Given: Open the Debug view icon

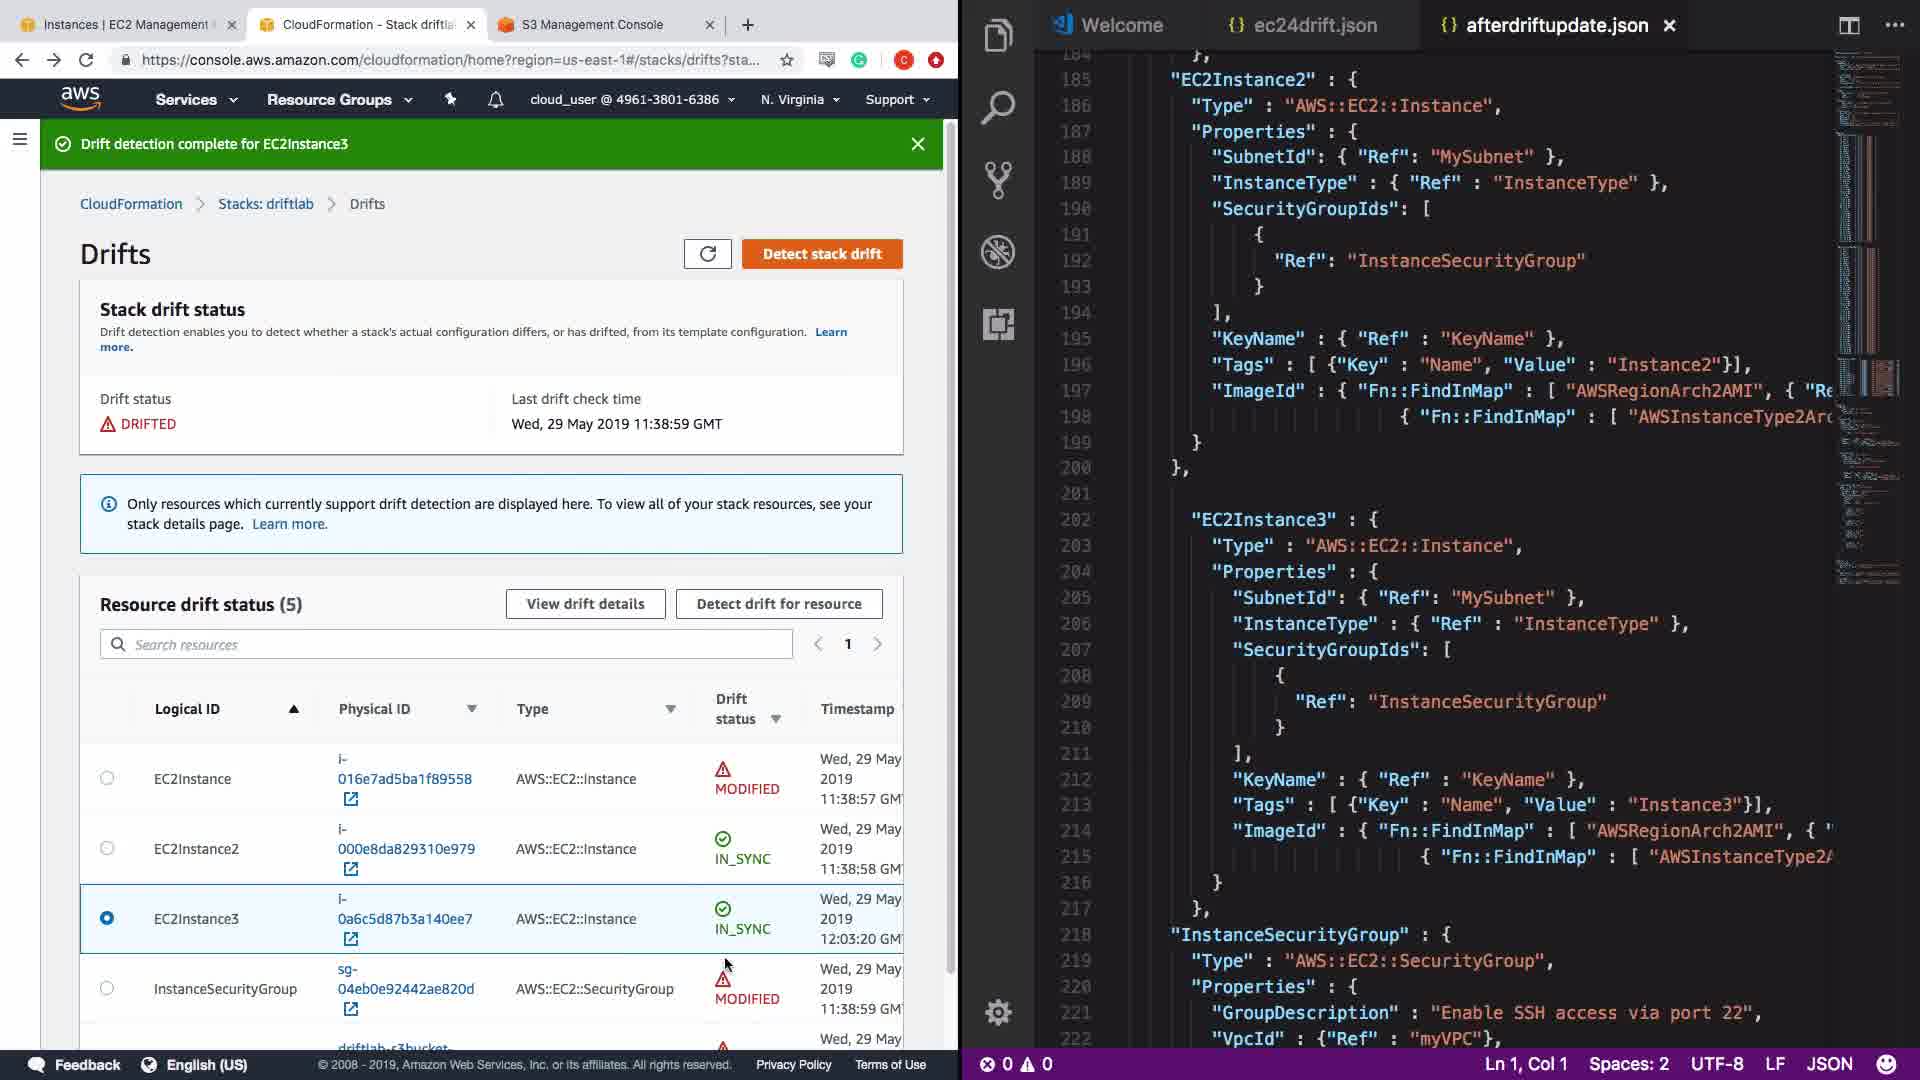Looking at the screenshot, I should point(997,252).
